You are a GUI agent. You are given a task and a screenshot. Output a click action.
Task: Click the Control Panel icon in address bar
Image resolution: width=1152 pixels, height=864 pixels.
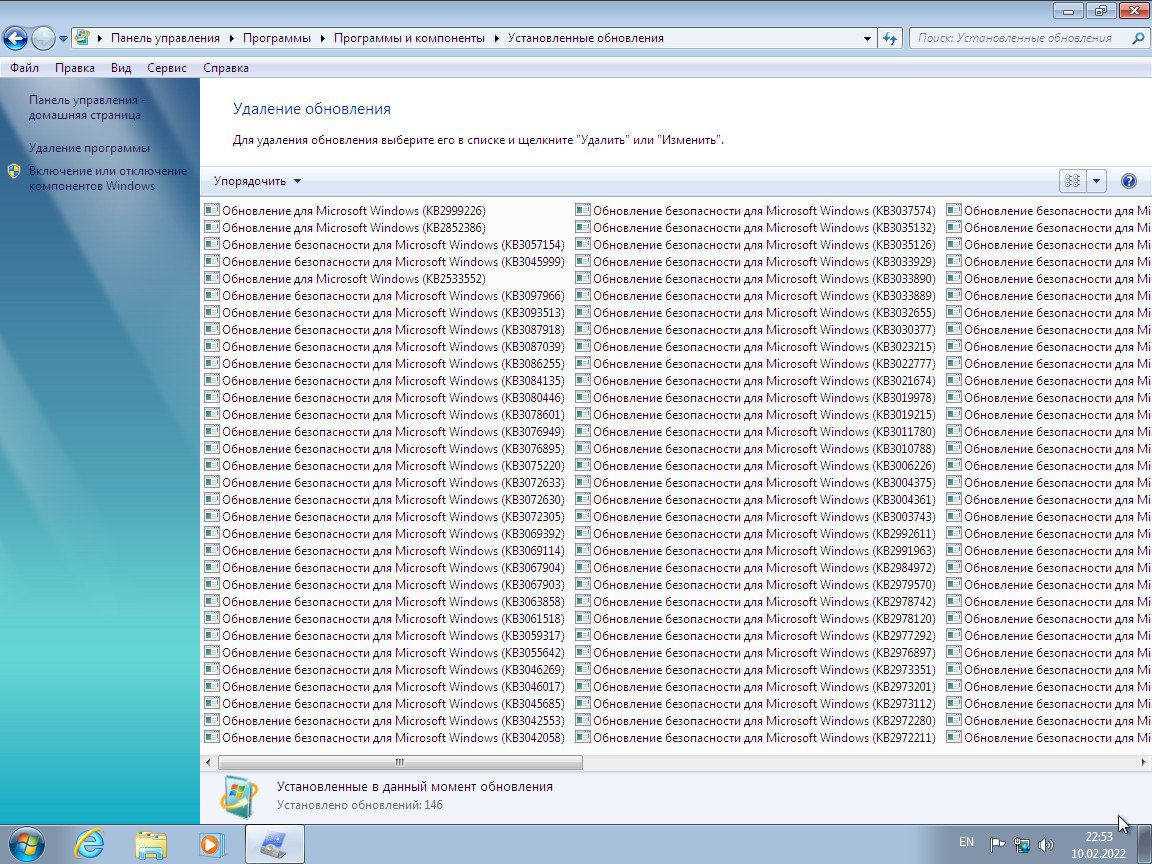pyautogui.click(x=82, y=37)
